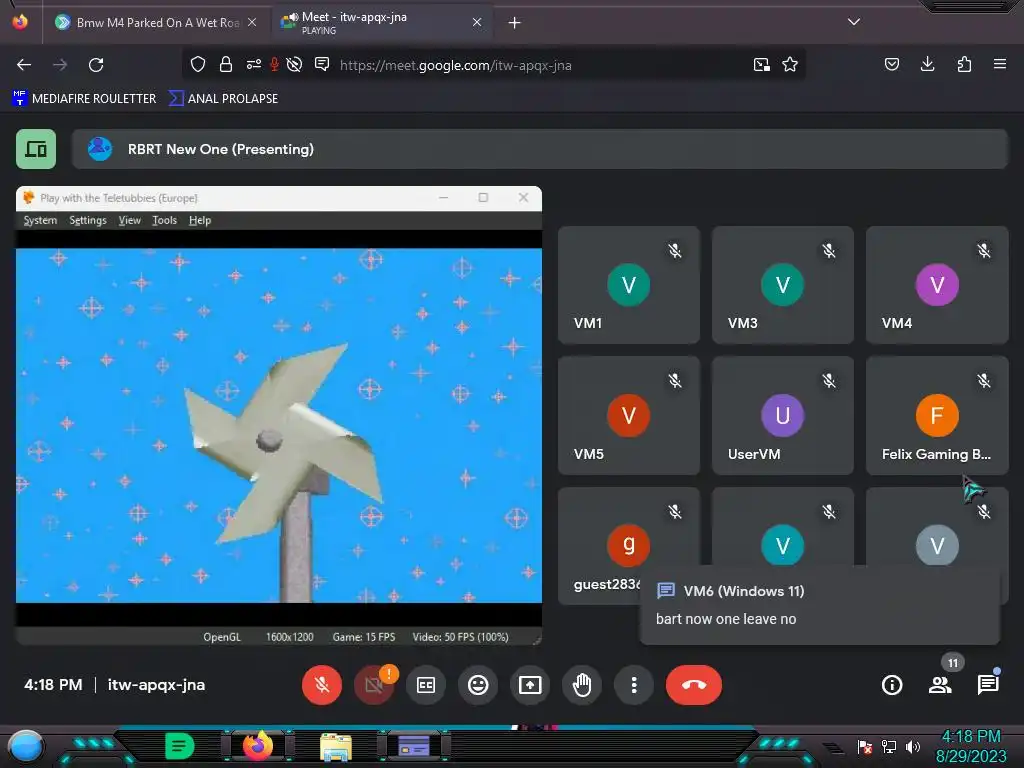Select the Meet - itw-apqx-jna tab
Viewport: 1024px width, 768px height.
pyautogui.click(x=381, y=23)
